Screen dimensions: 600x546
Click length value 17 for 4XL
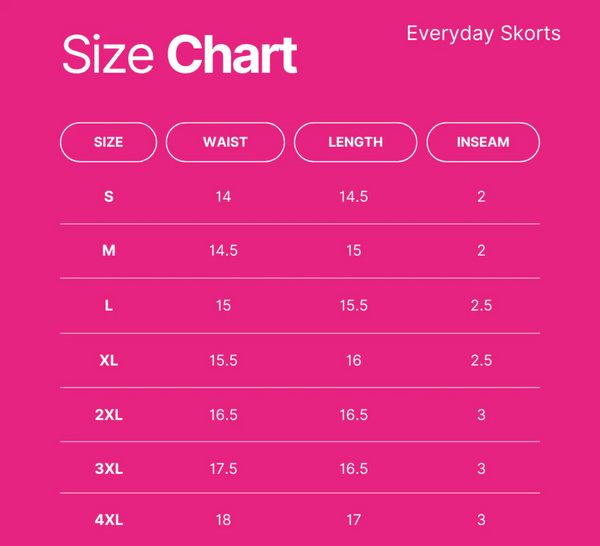(354, 520)
